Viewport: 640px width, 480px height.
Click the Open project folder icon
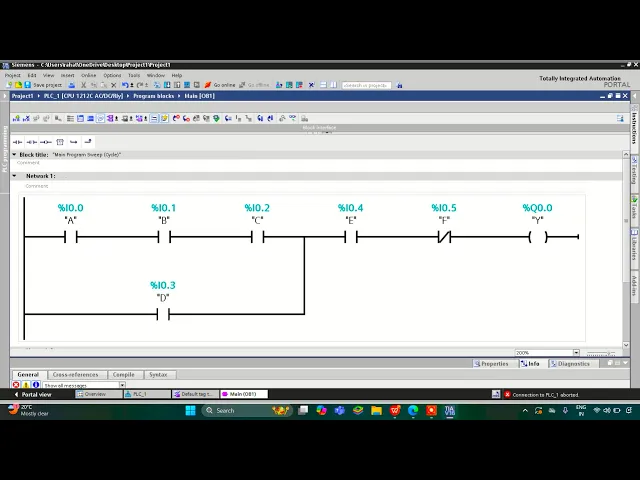18,85
